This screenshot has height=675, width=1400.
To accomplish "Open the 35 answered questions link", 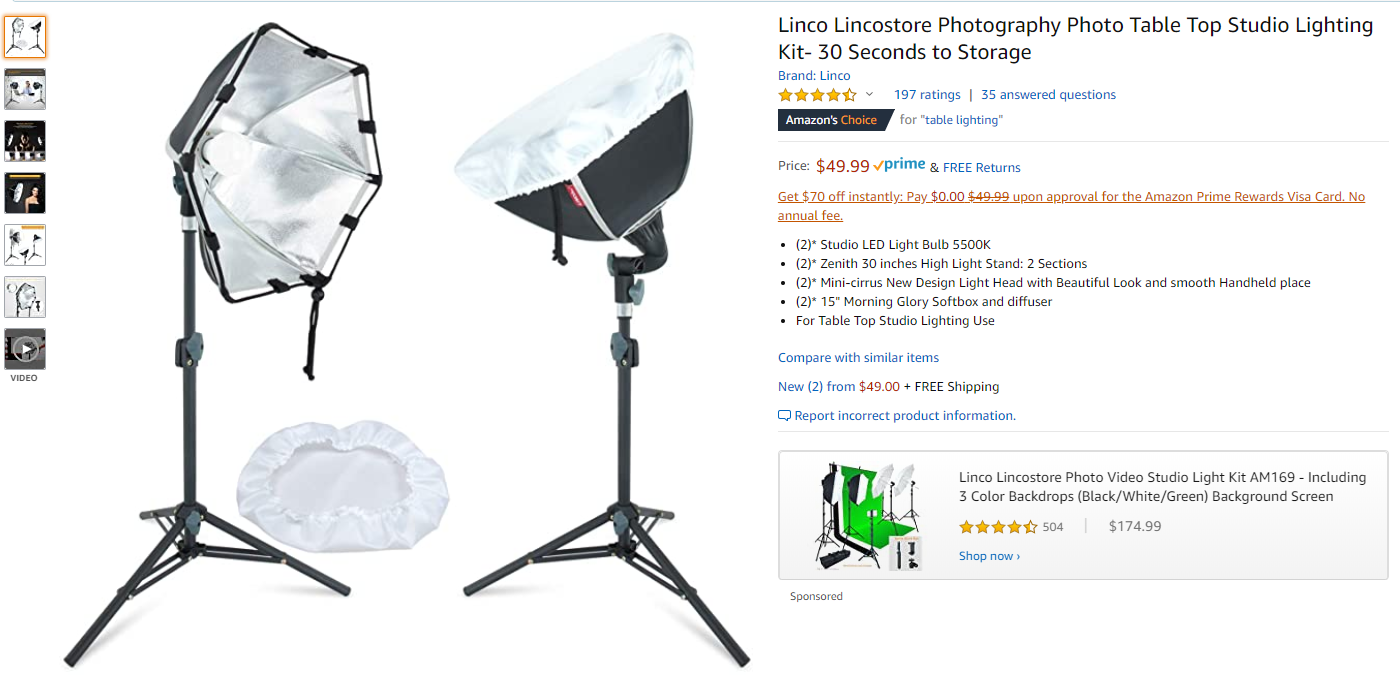I will pos(1048,95).
